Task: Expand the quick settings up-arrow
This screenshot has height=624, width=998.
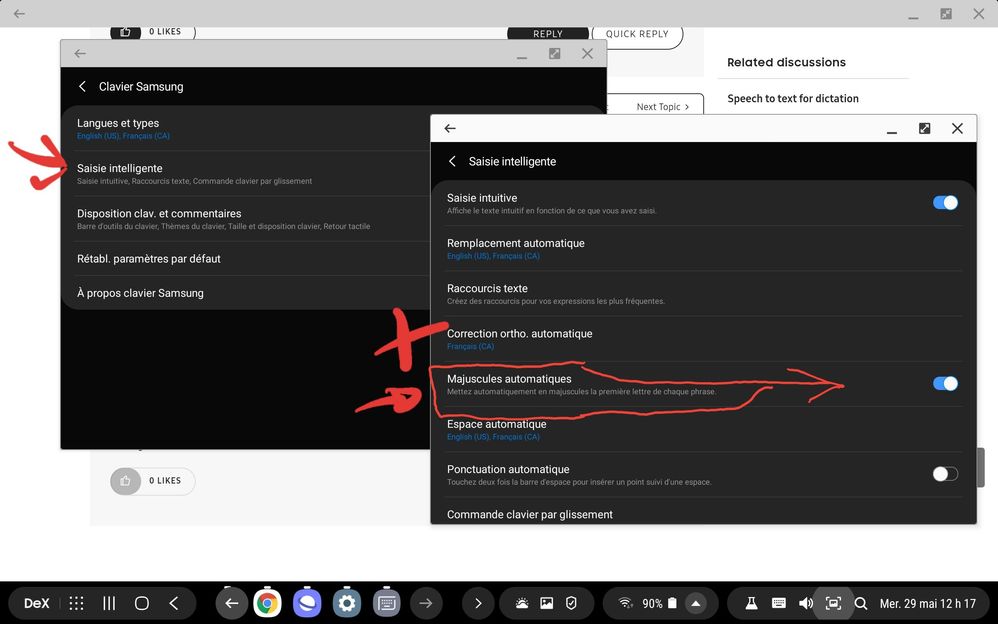Action: (696, 603)
